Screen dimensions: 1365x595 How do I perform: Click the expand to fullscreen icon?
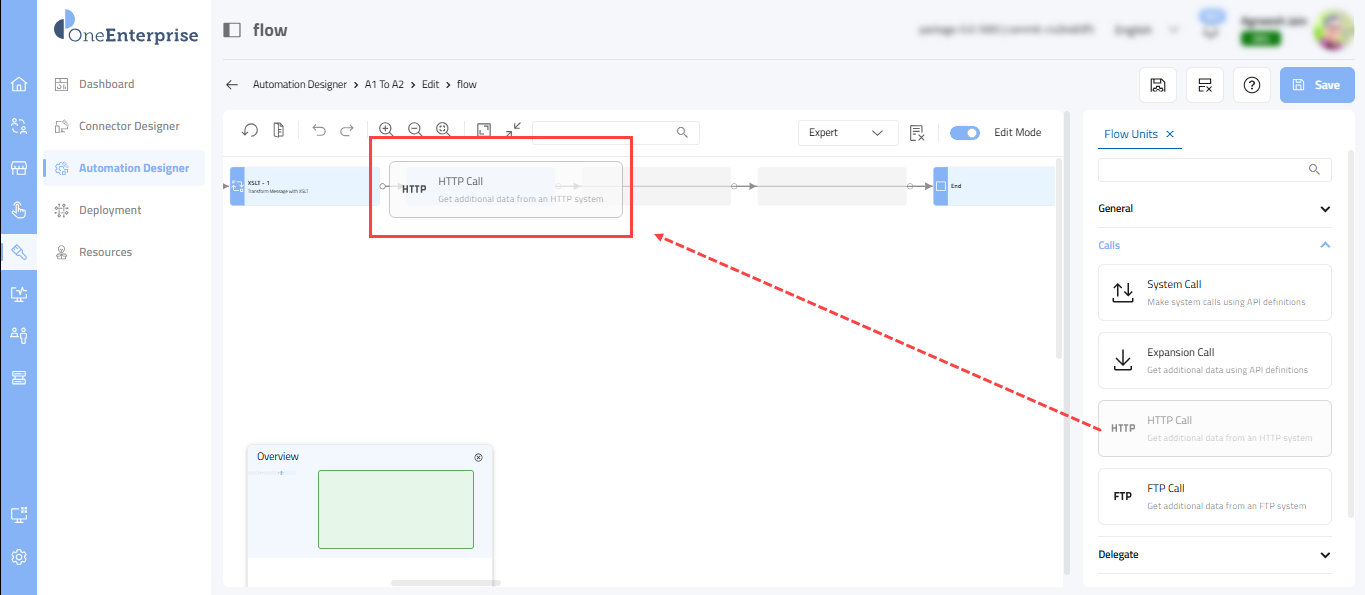point(484,130)
